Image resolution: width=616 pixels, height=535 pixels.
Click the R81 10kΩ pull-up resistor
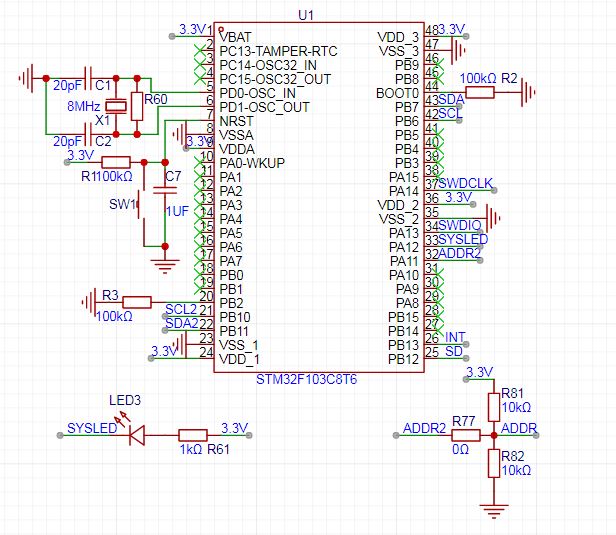click(x=493, y=406)
